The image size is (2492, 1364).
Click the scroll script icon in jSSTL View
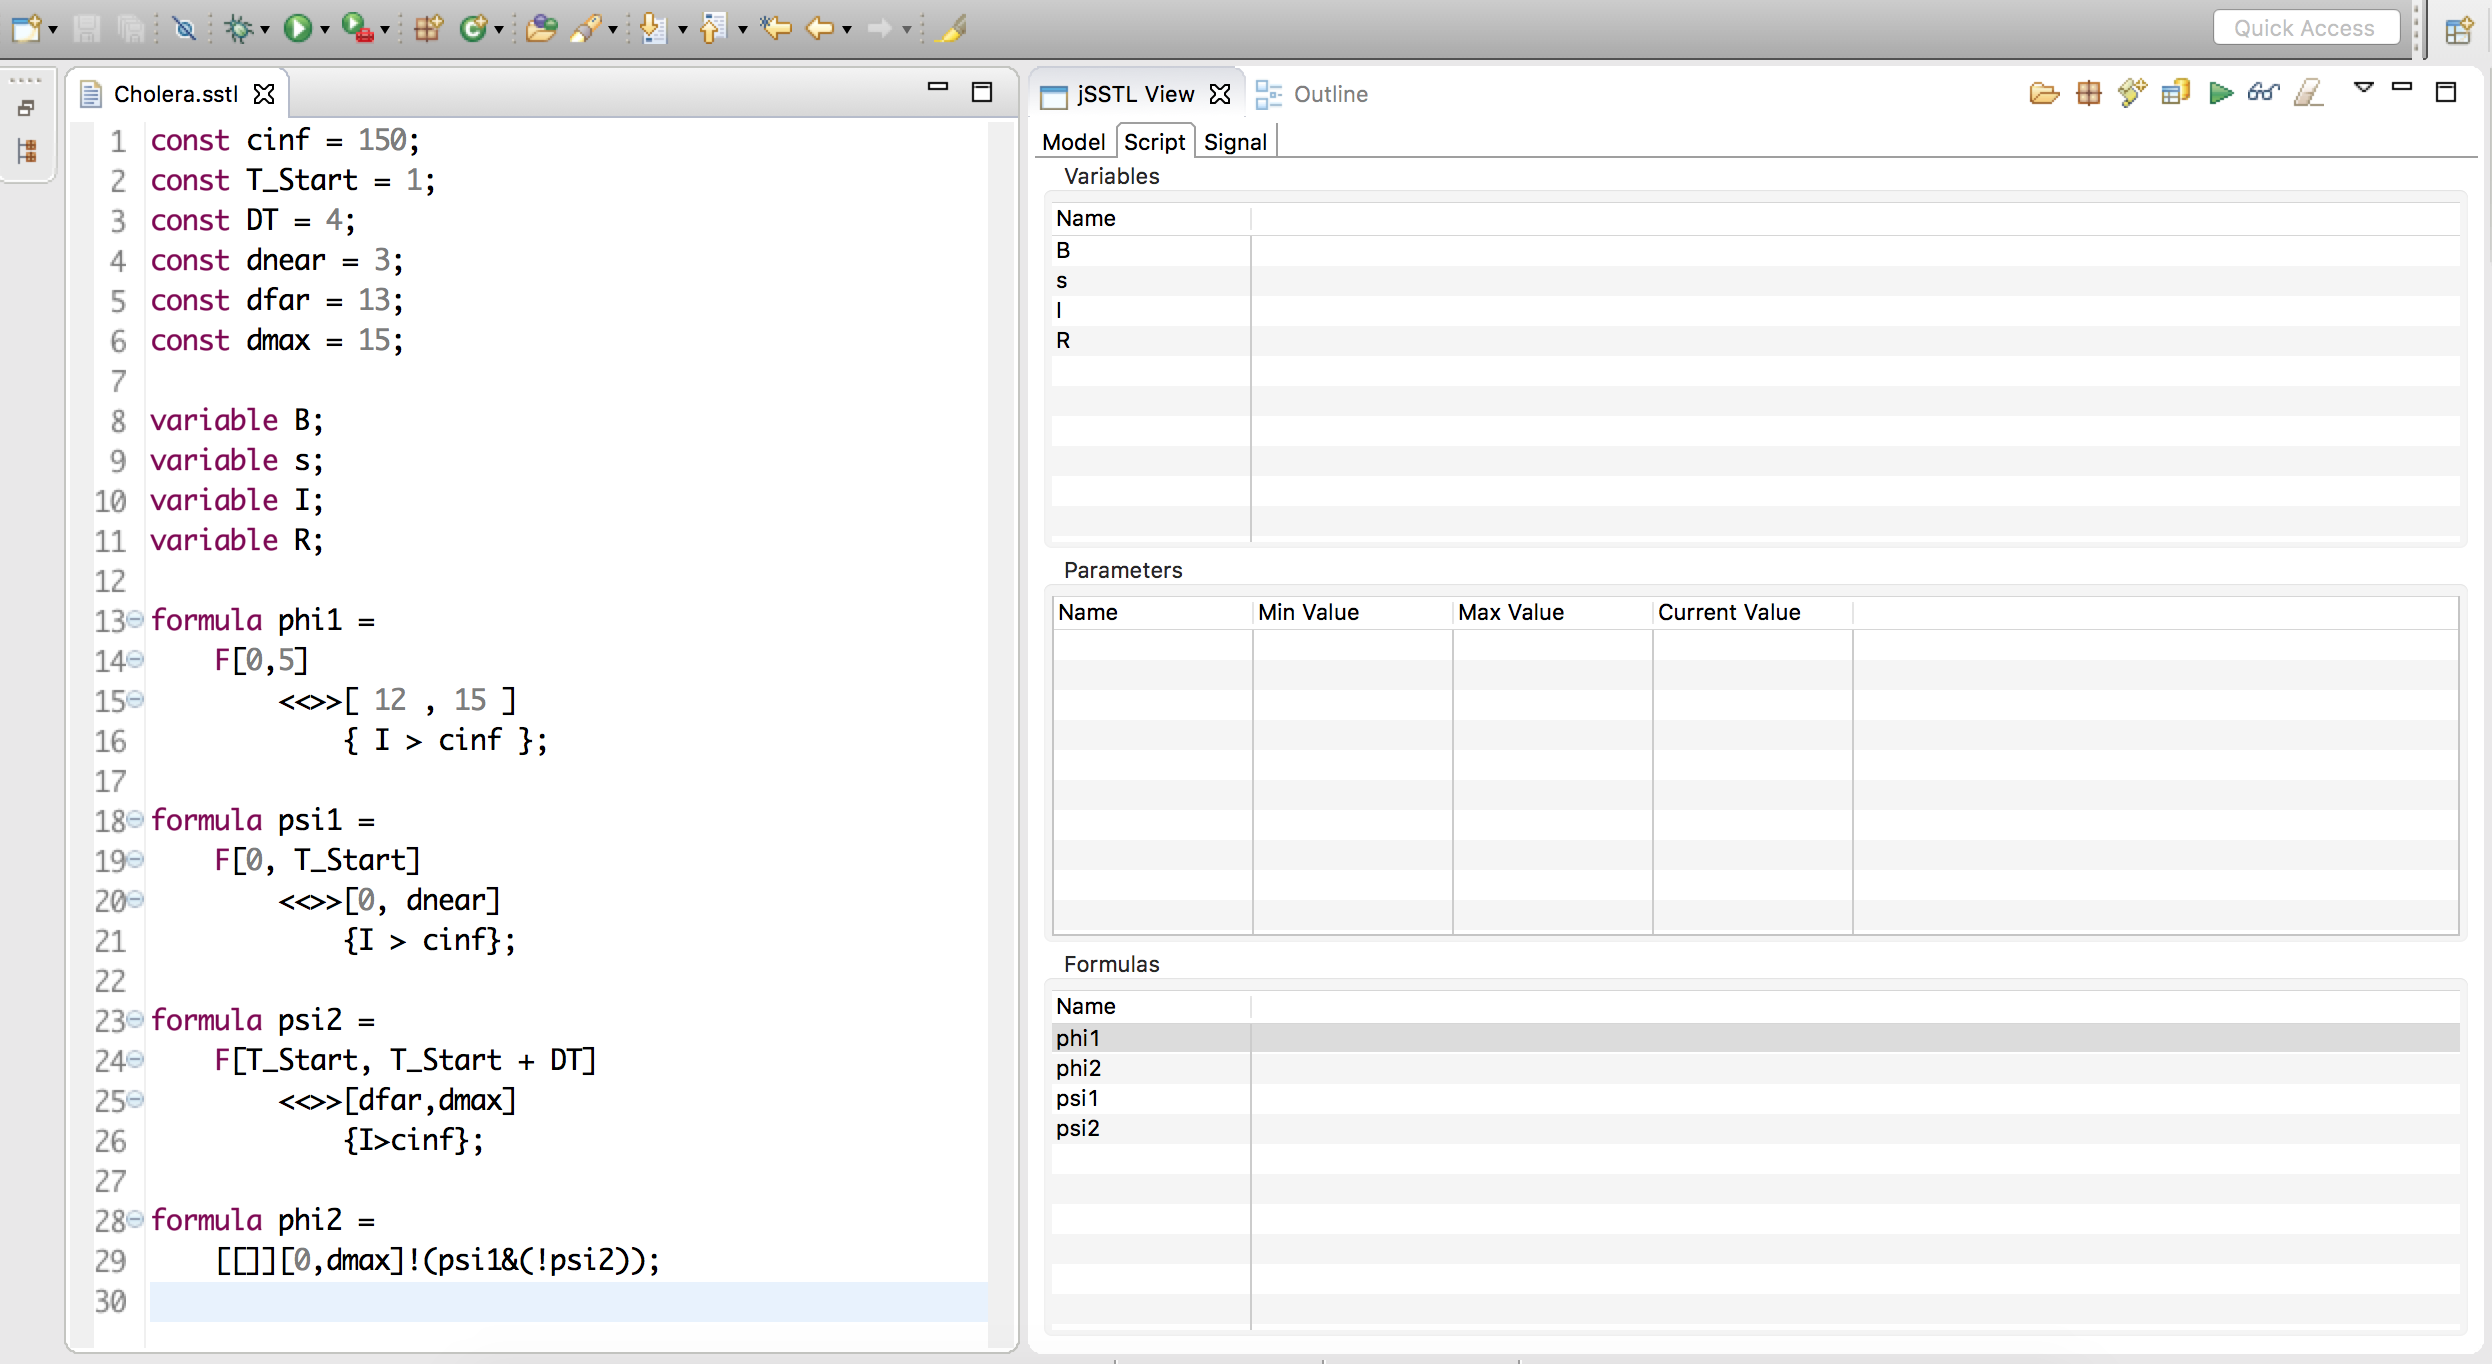tap(2132, 94)
